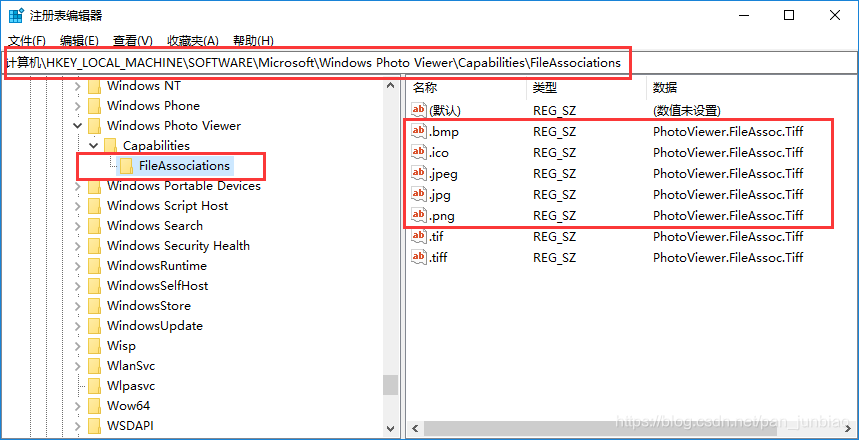Minimize the Registry Editor window
The width and height of the screenshot is (859, 440).
click(743, 15)
